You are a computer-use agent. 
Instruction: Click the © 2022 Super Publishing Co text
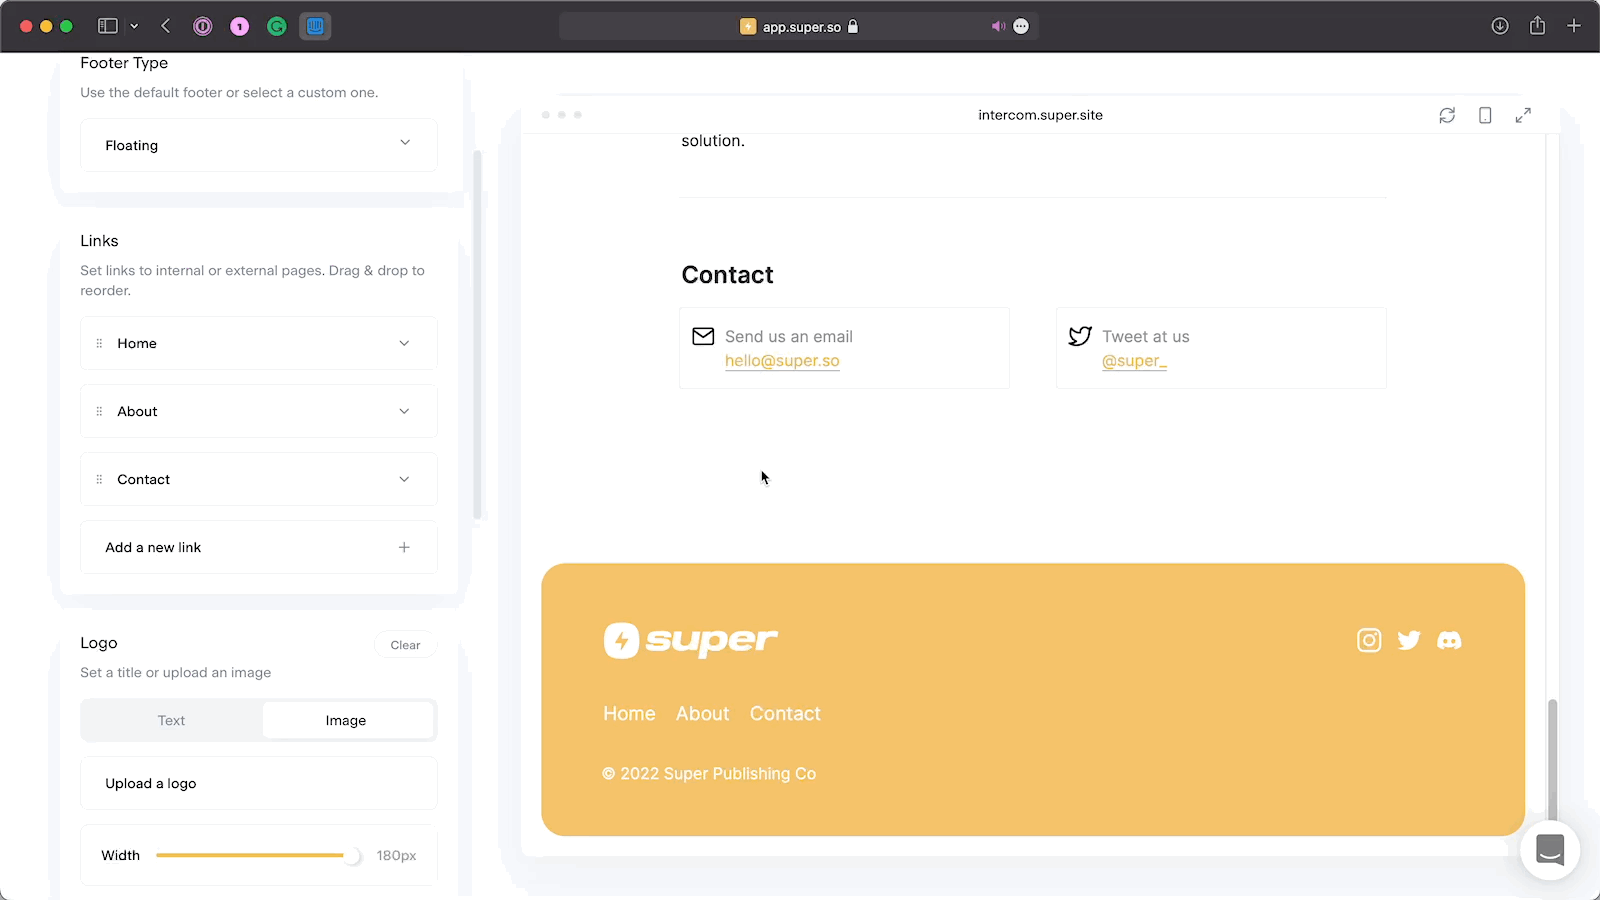tap(709, 773)
